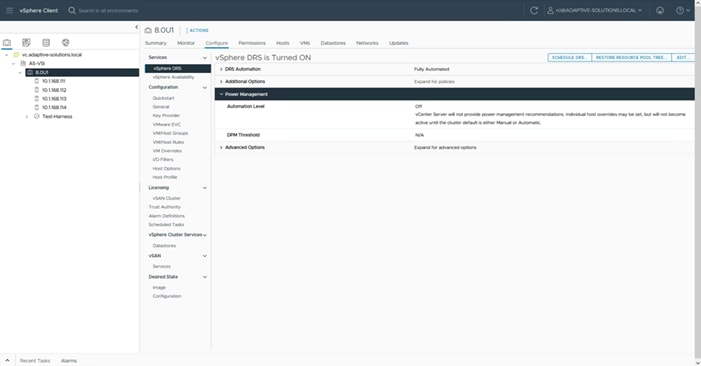701x366 pixels.
Task: Switch to Networking inventory view
Action: pyautogui.click(x=66, y=42)
